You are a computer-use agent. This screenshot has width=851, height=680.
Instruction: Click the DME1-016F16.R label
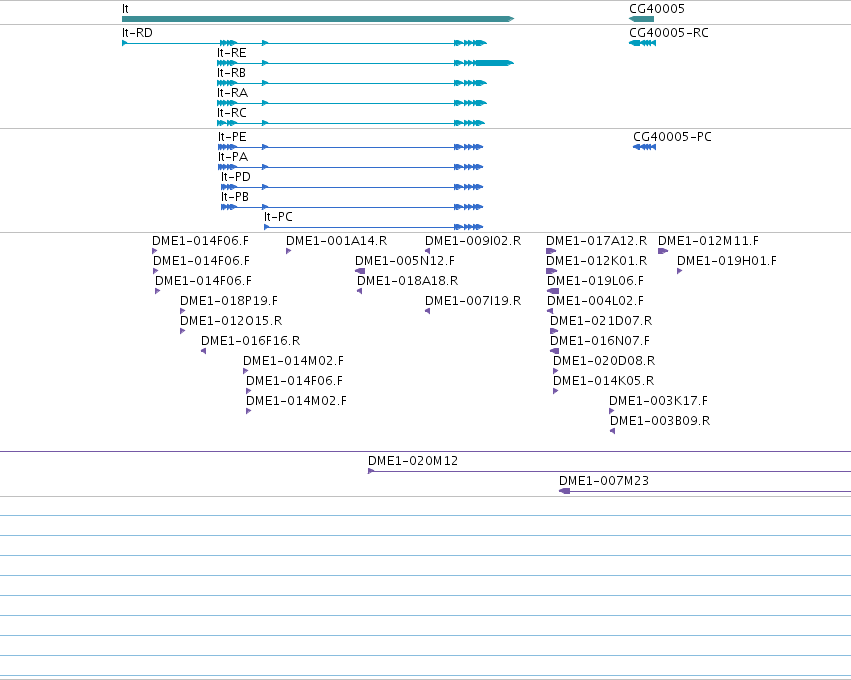251,341
